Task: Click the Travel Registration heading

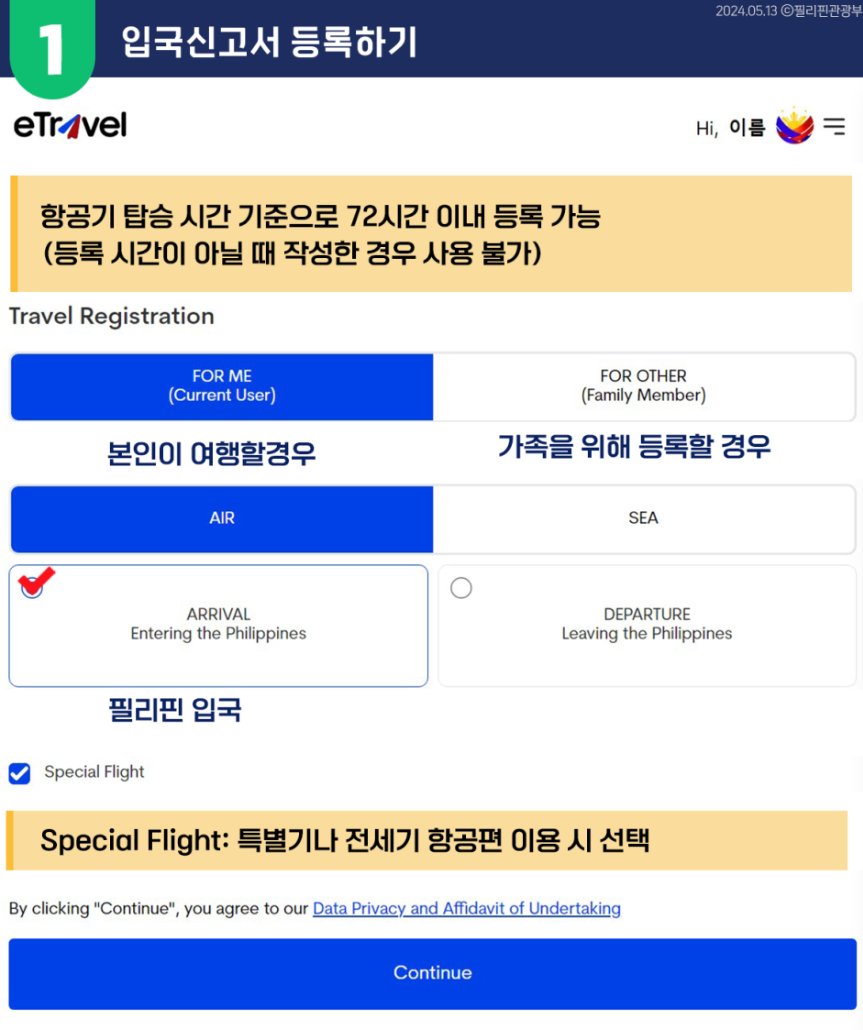Action: (x=112, y=316)
